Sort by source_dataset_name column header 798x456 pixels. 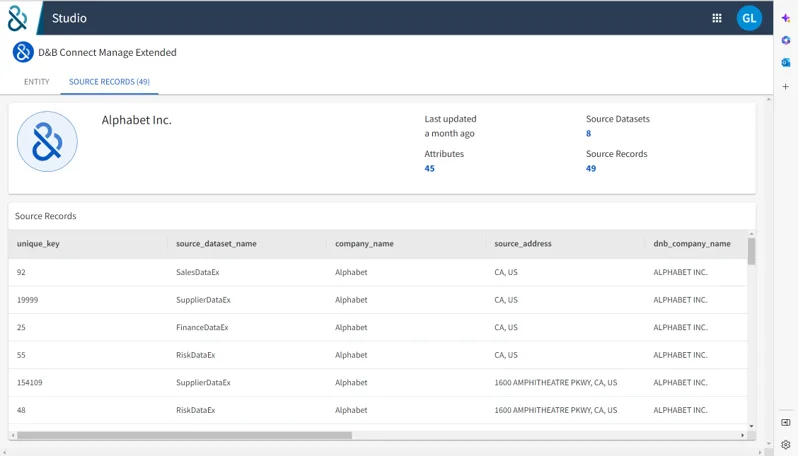[216, 244]
